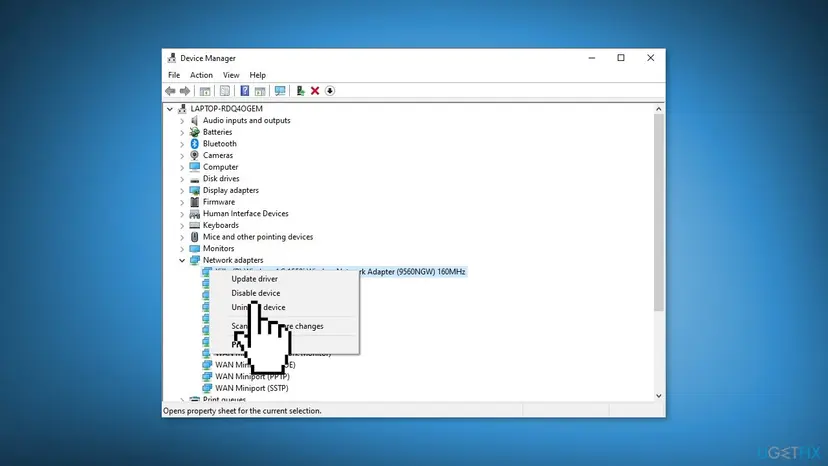Click status text 'Opens property sheet for the current selection.'
Screen dimensions: 828x466
242,411
